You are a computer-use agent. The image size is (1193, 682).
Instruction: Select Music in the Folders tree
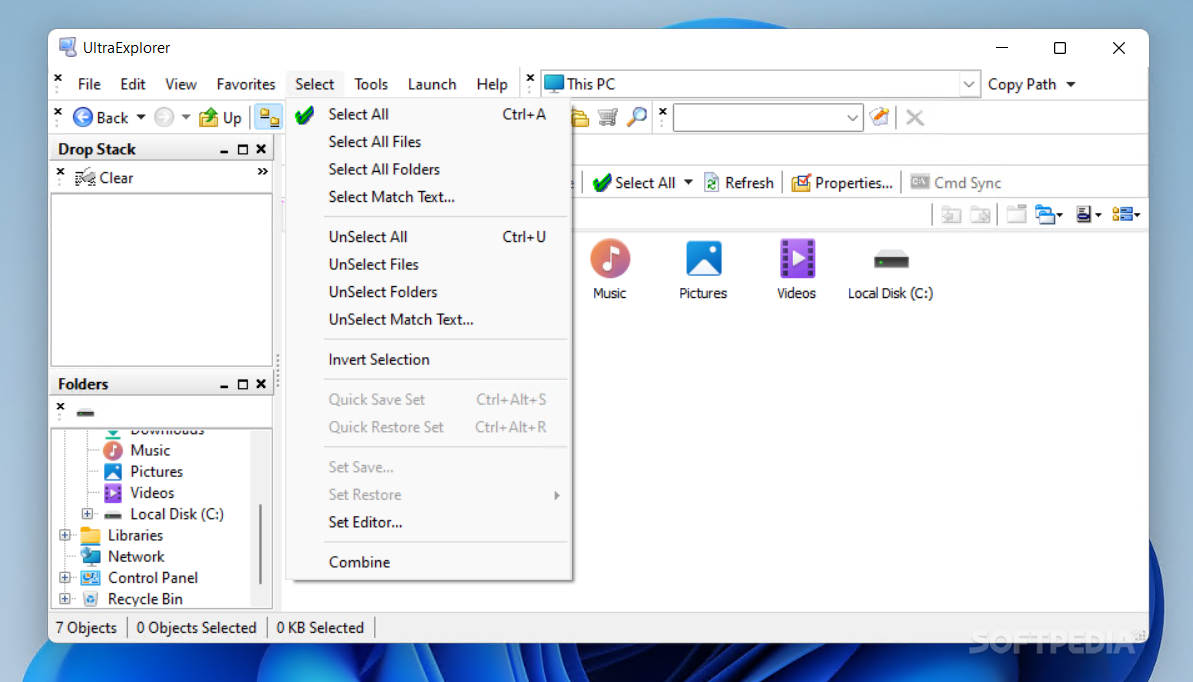pos(150,451)
